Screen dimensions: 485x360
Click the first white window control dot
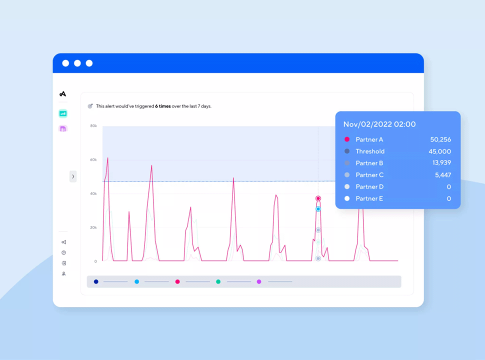click(66, 63)
